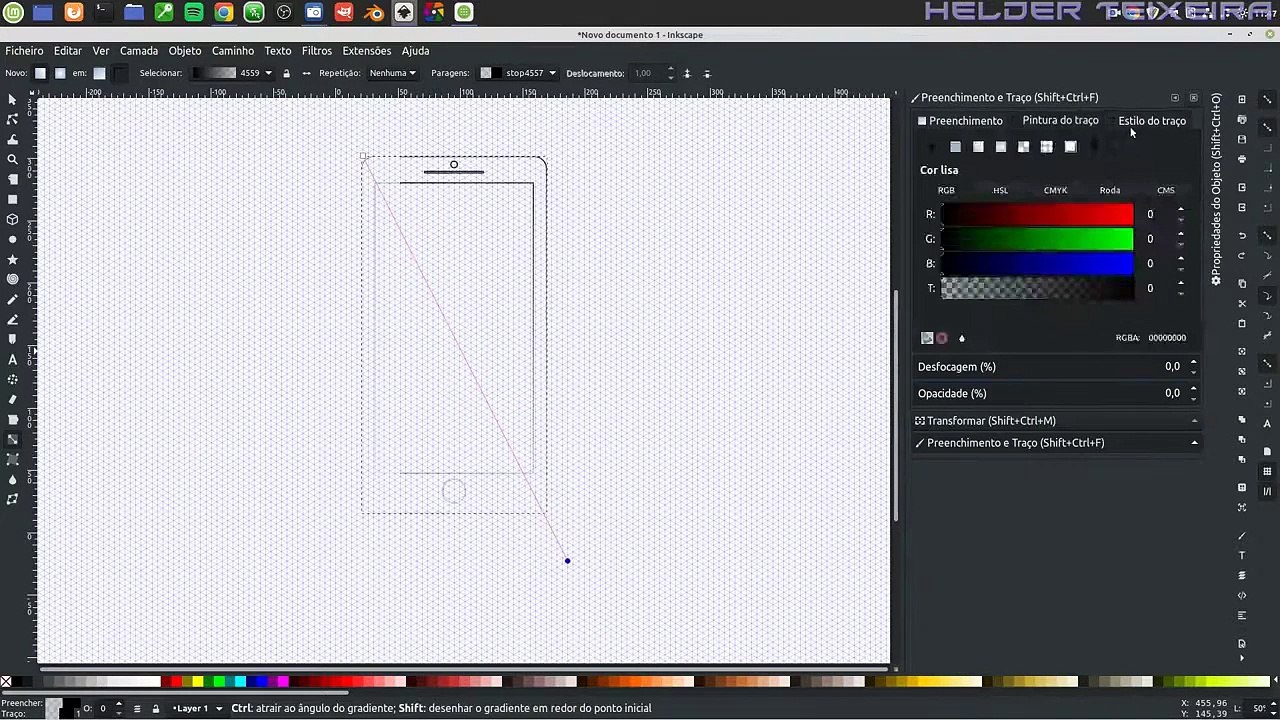Select the RGB color mode
The image size is (1280, 720).
(x=946, y=190)
